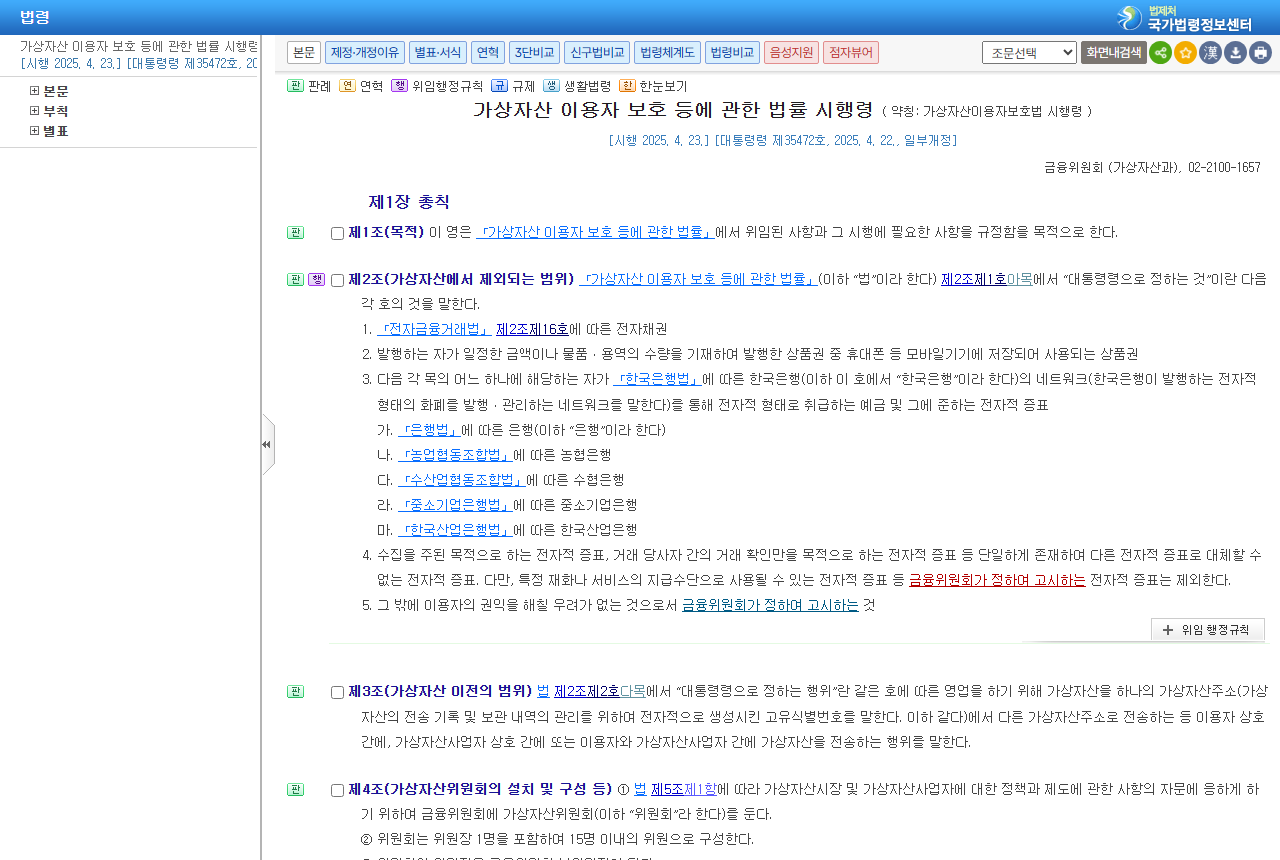Image resolution: width=1280 pixels, height=860 pixels.
Task: Expand the 별표 tree node
Action: [35, 131]
